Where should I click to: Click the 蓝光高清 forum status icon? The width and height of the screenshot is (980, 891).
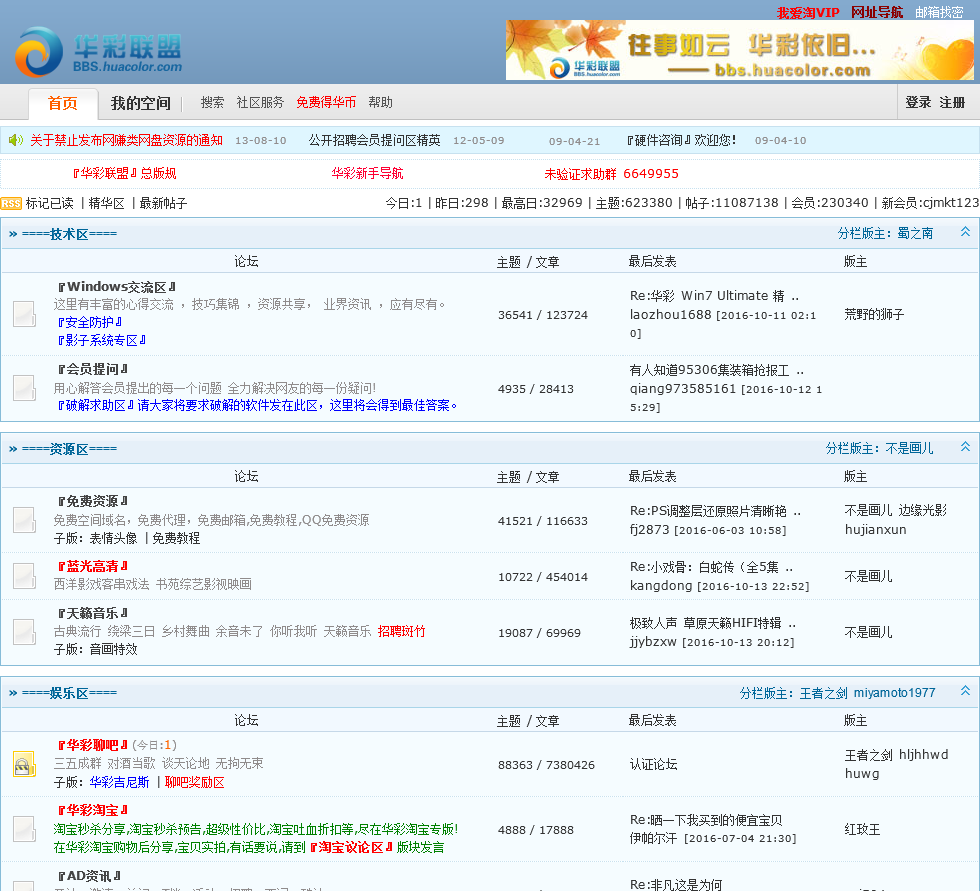(24, 575)
